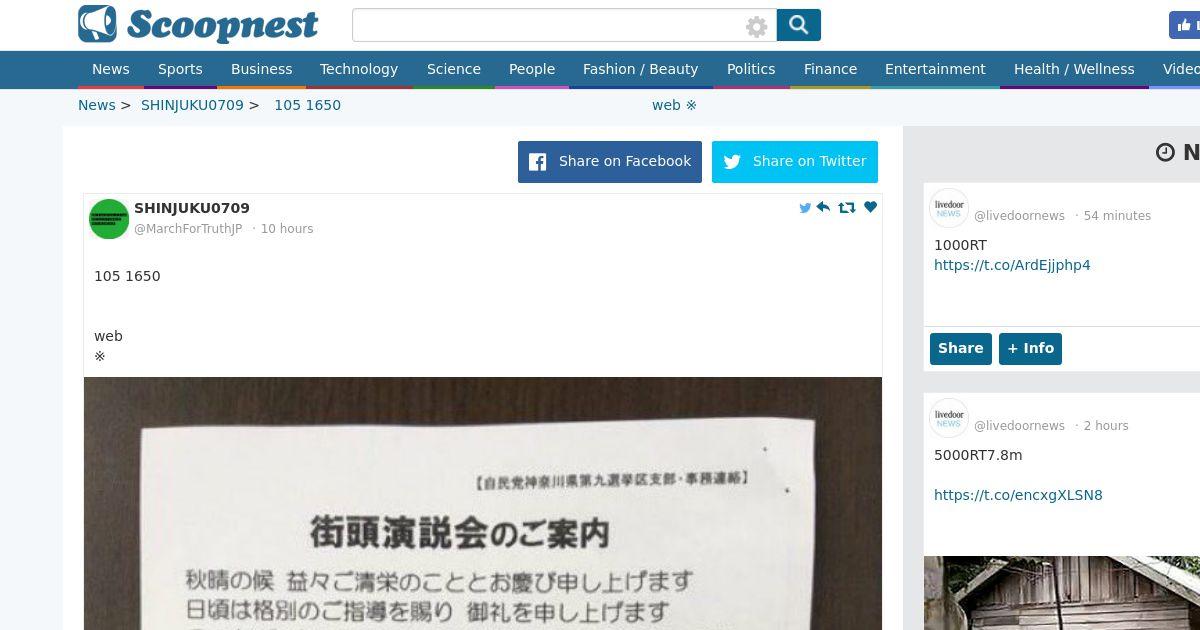1200x630 pixels.
Task: Open search settings gear icon
Action: [x=757, y=27]
